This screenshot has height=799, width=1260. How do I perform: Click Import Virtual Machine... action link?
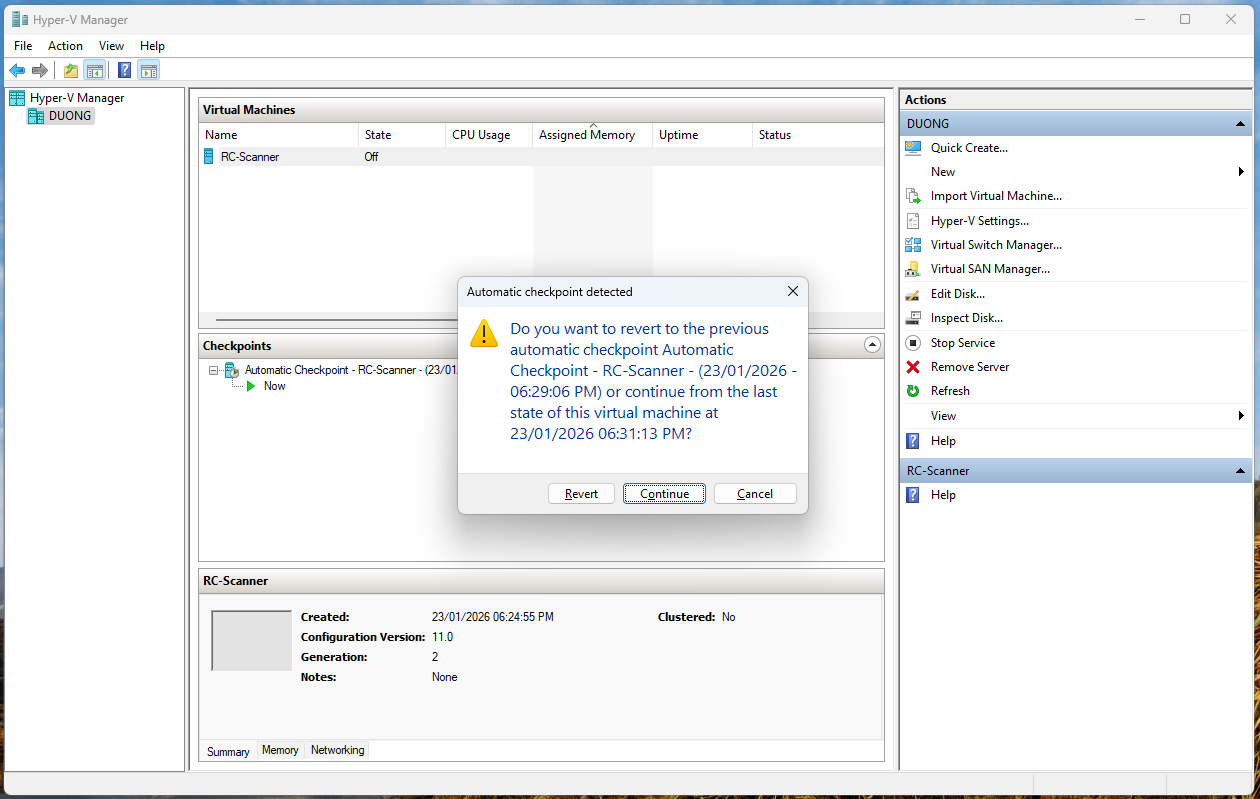pos(996,196)
